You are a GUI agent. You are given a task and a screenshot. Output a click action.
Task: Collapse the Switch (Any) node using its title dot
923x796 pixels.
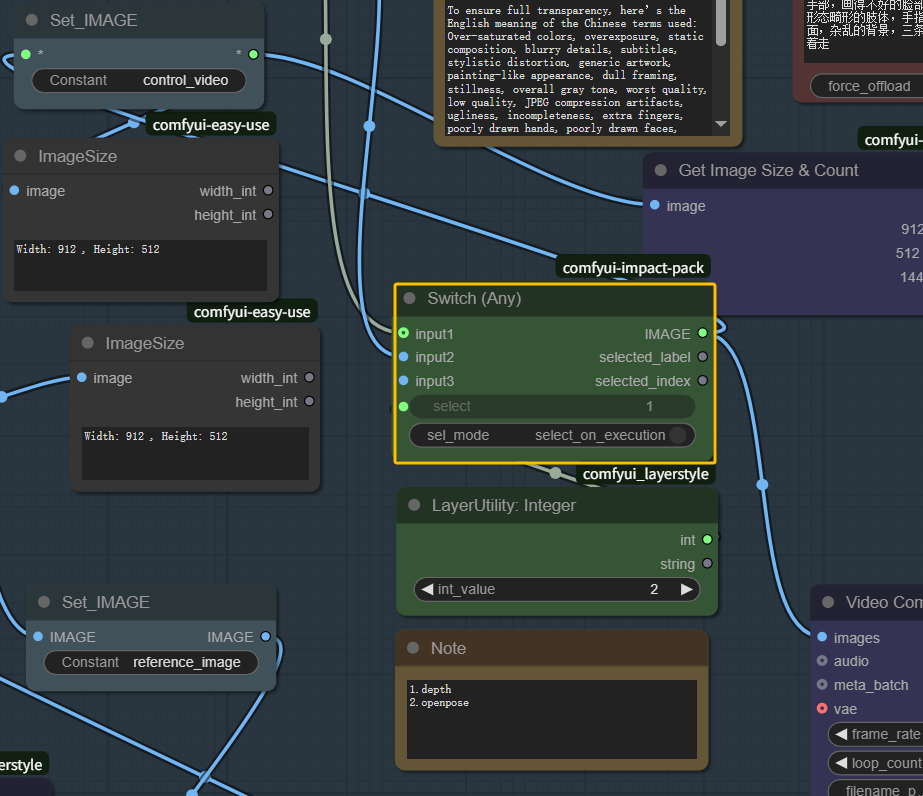[410, 298]
